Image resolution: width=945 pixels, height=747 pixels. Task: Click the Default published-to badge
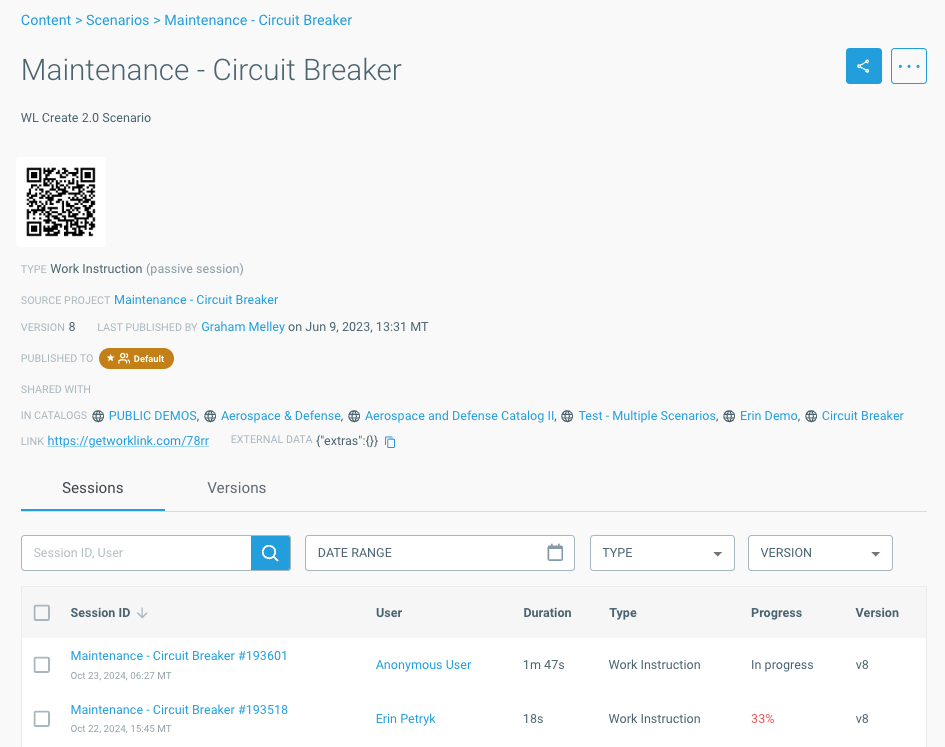pyautogui.click(x=136, y=358)
